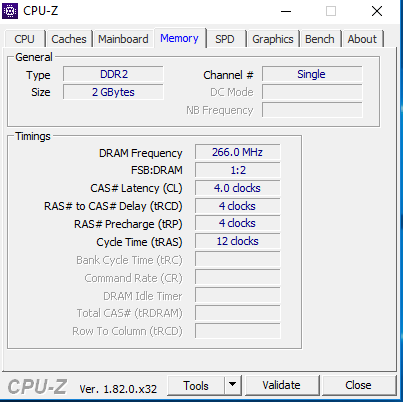Switch to the CPU tab
Screen dimensions: 403x402
click(25, 39)
